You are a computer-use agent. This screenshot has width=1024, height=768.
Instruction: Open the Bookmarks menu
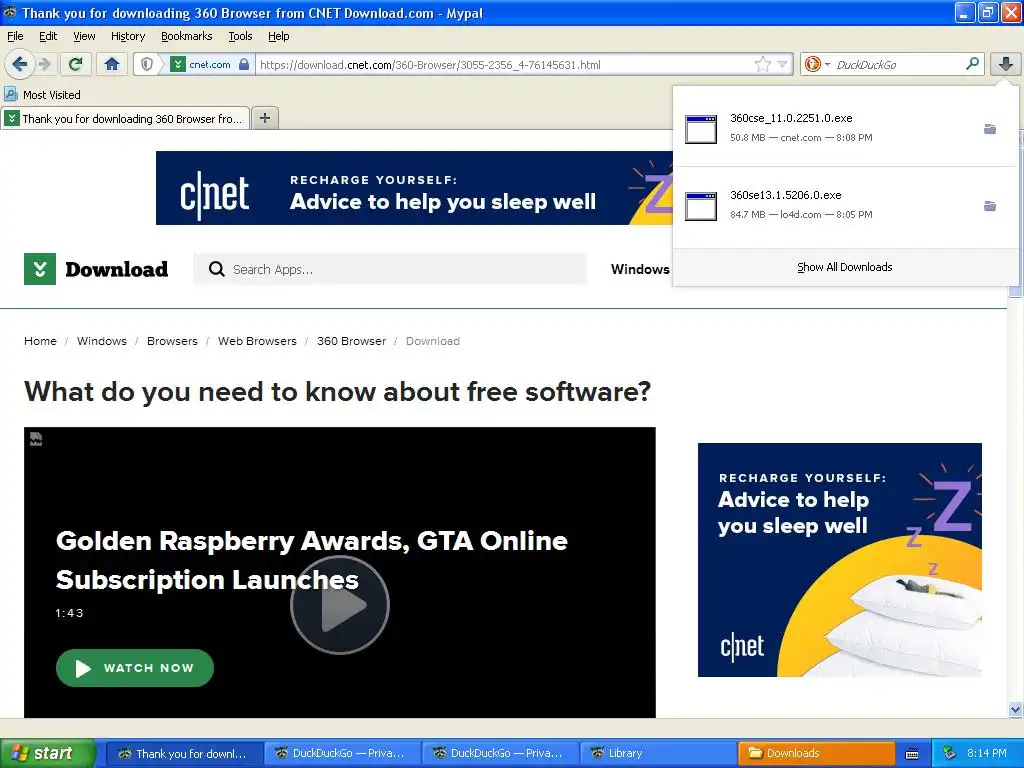pyautogui.click(x=186, y=36)
